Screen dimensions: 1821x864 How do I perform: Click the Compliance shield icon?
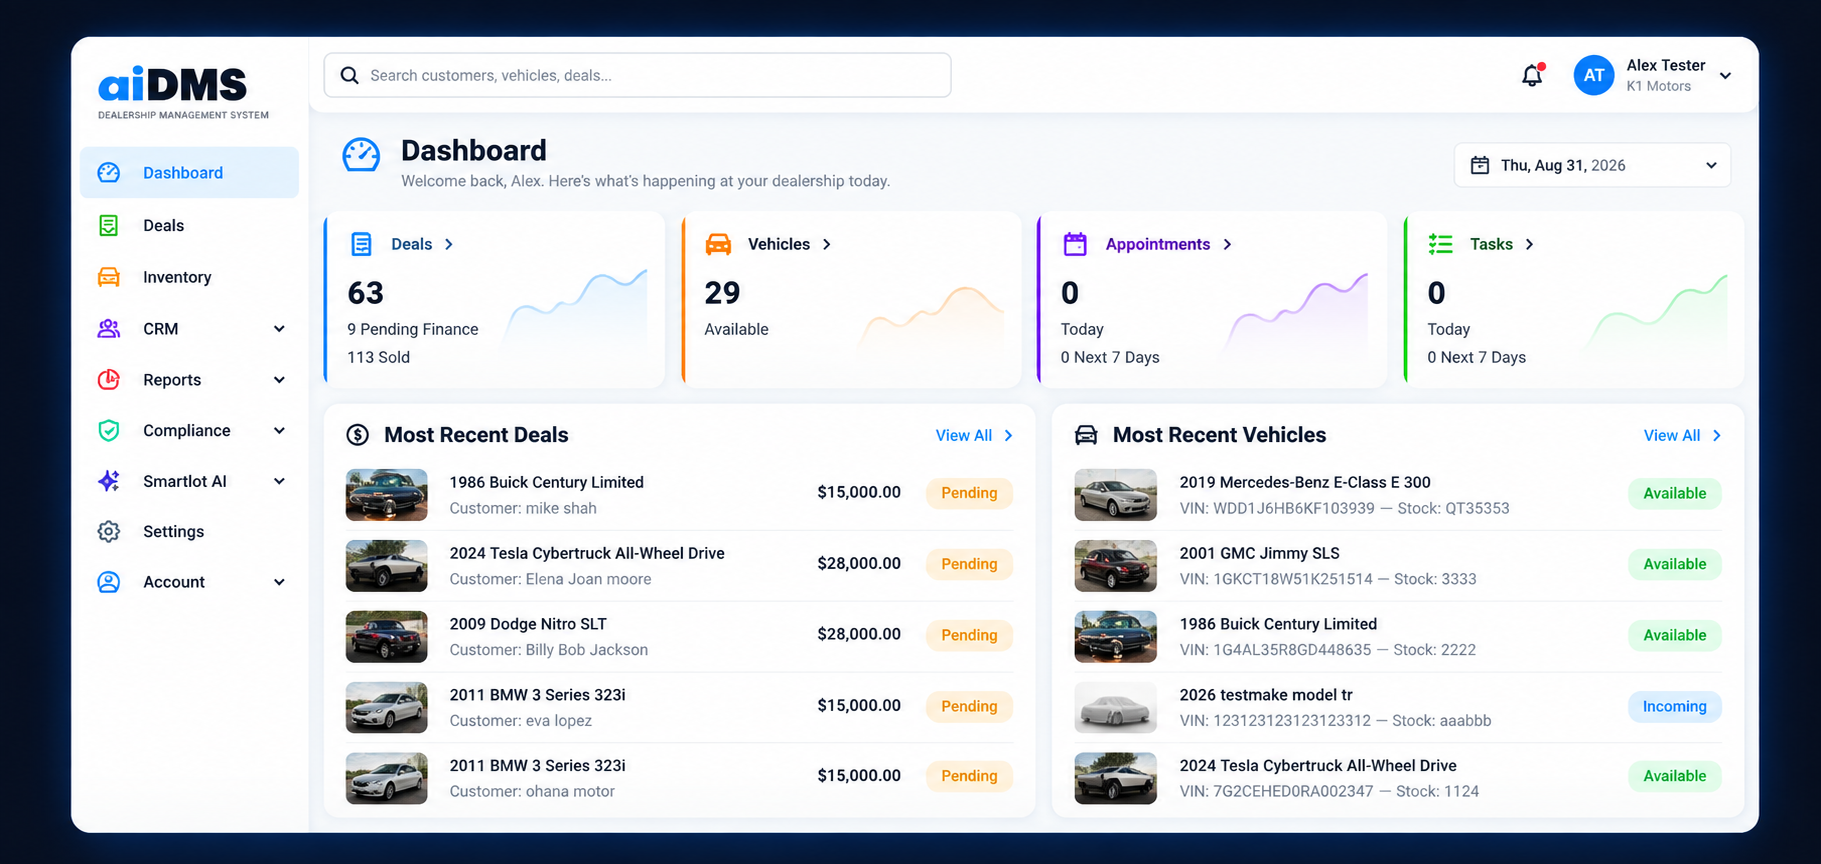click(x=109, y=430)
